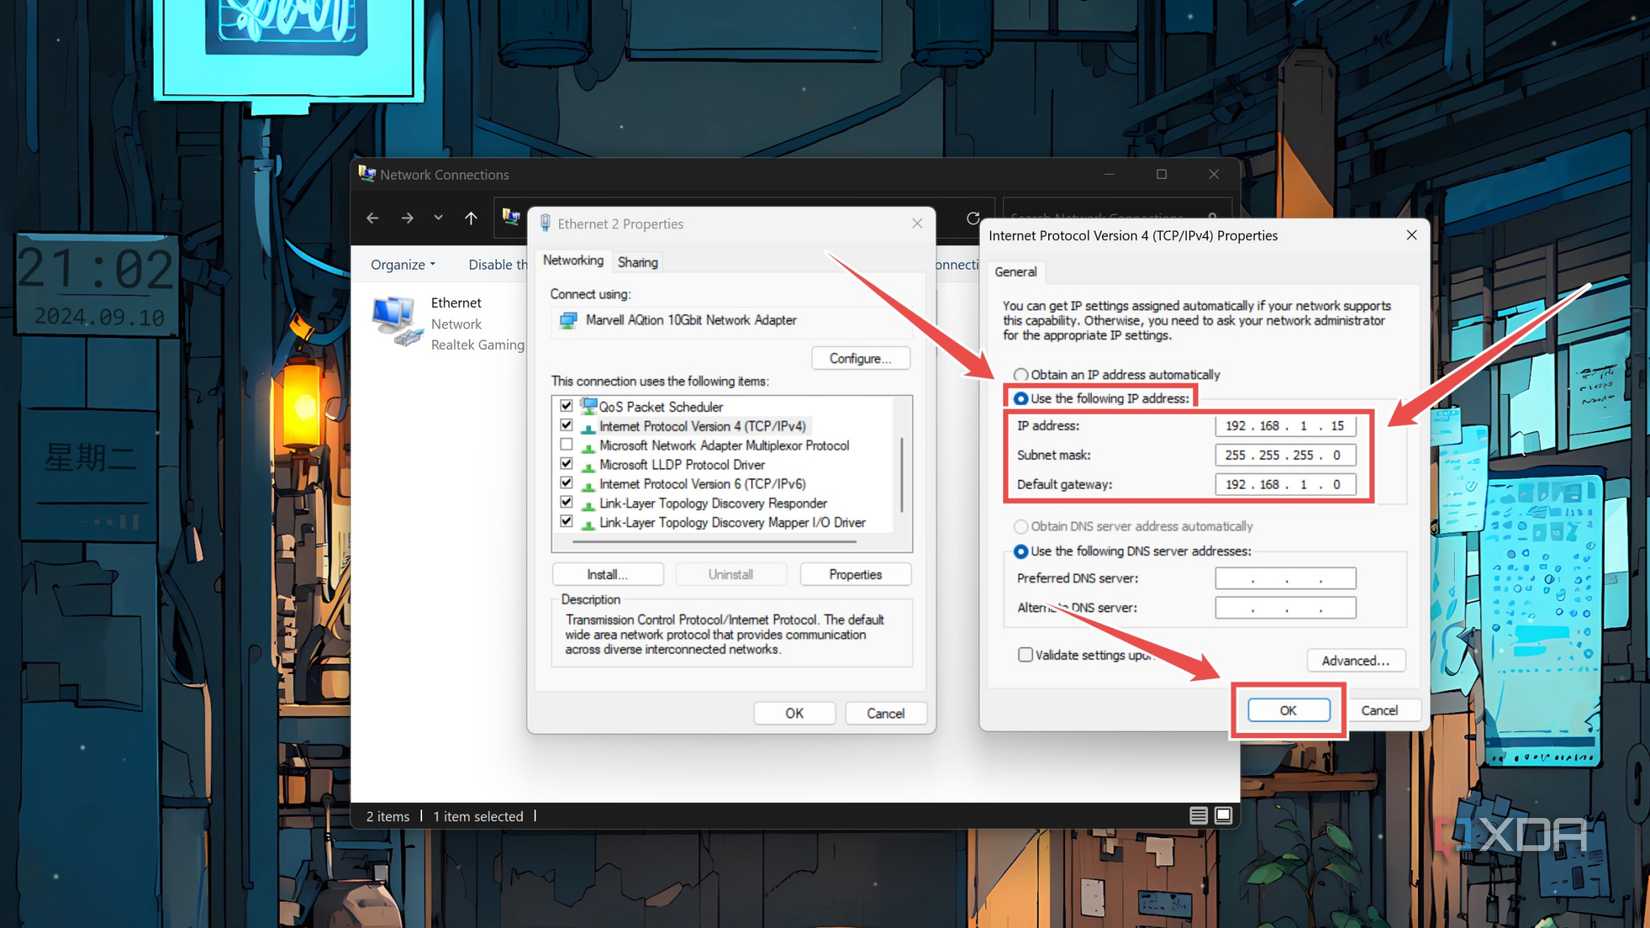Viewport: 1650px width, 928px height.
Task: Click the Configure... button
Action: (860, 358)
